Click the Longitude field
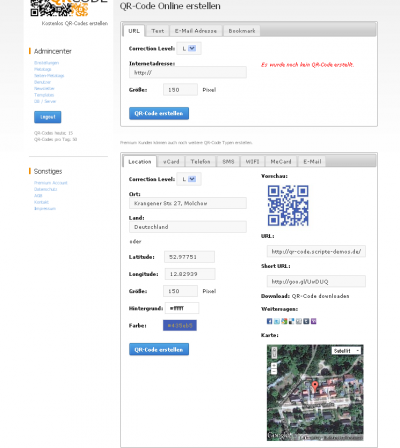400x448 pixels. (190, 274)
